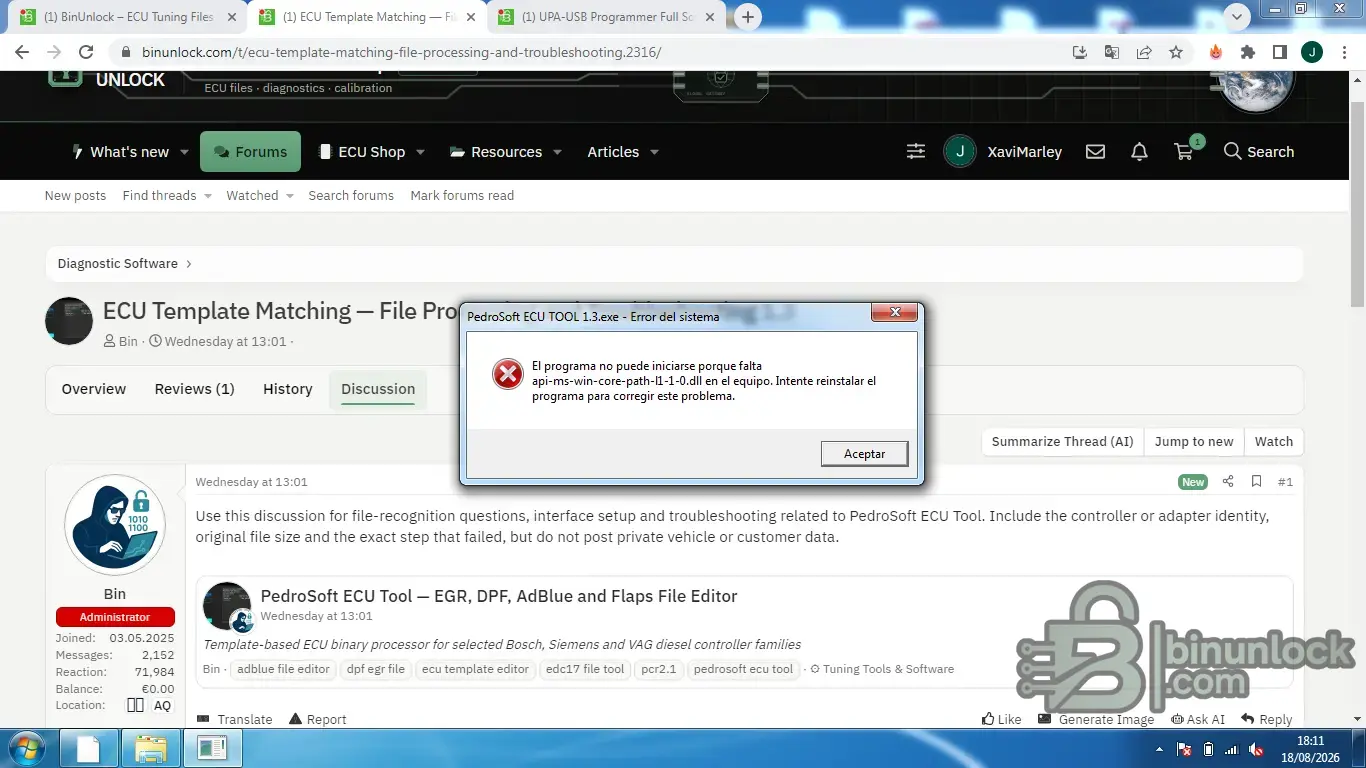Open the translate page icon
1366x768 pixels.
pos(1112,52)
